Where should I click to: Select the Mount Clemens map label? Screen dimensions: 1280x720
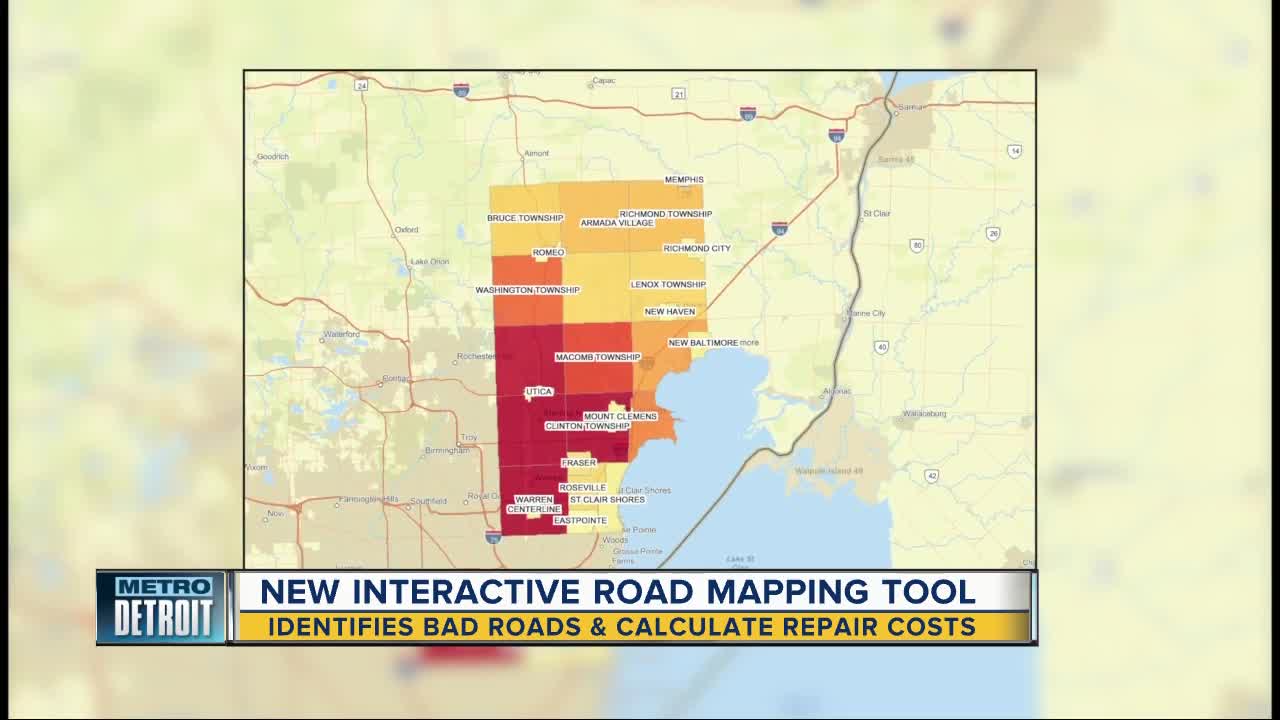point(620,417)
